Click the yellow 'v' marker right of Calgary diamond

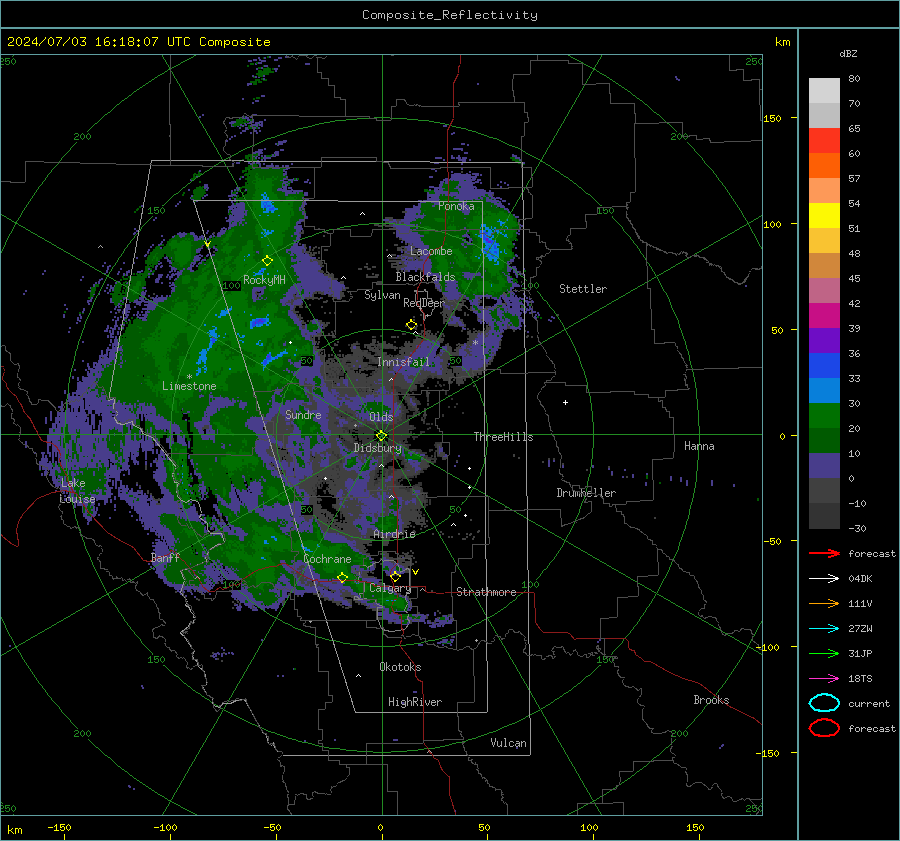[x=416, y=572]
